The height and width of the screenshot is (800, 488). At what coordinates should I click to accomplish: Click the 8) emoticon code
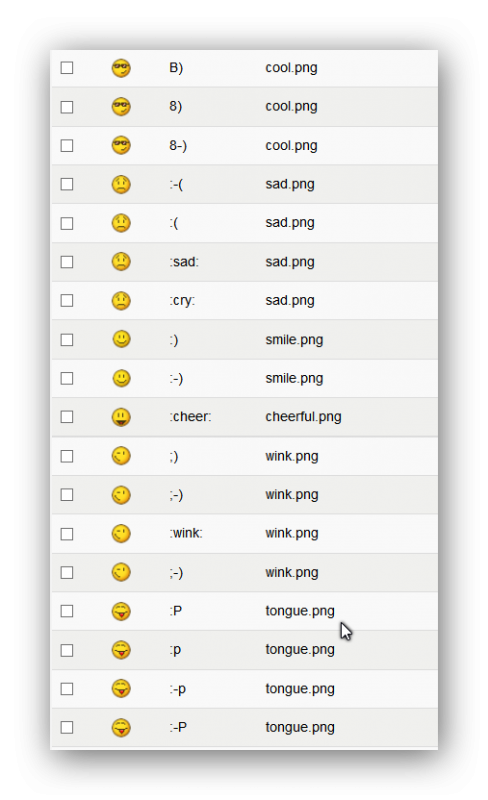pos(176,106)
